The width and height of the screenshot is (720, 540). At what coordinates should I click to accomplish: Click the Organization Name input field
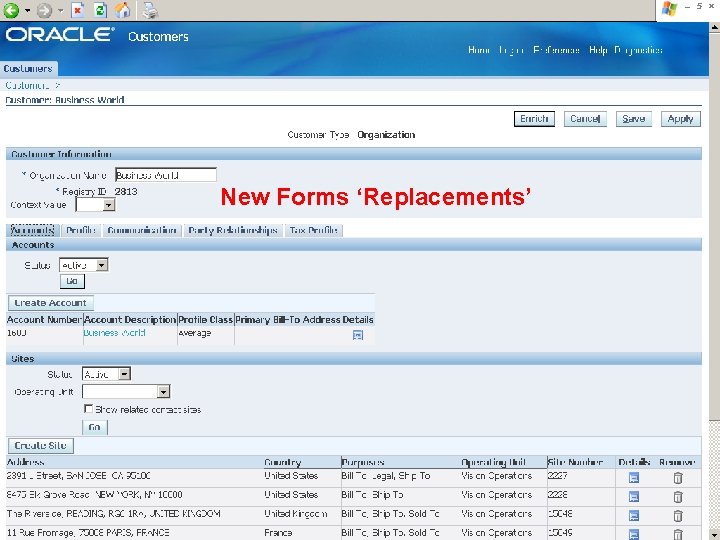(165, 175)
